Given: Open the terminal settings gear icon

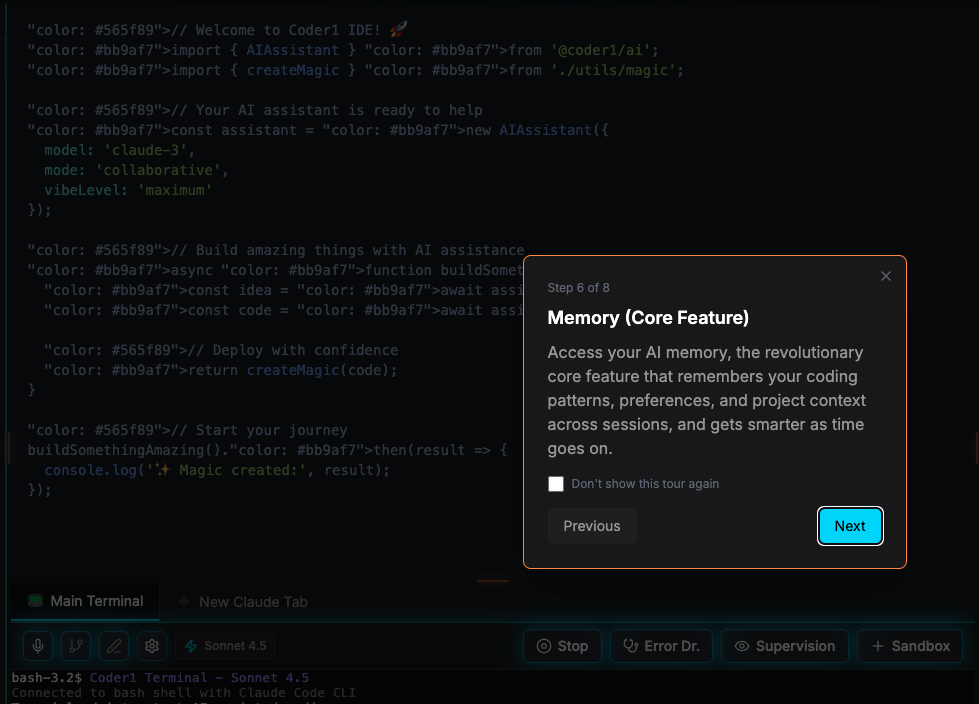Looking at the screenshot, I should click(x=151, y=646).
